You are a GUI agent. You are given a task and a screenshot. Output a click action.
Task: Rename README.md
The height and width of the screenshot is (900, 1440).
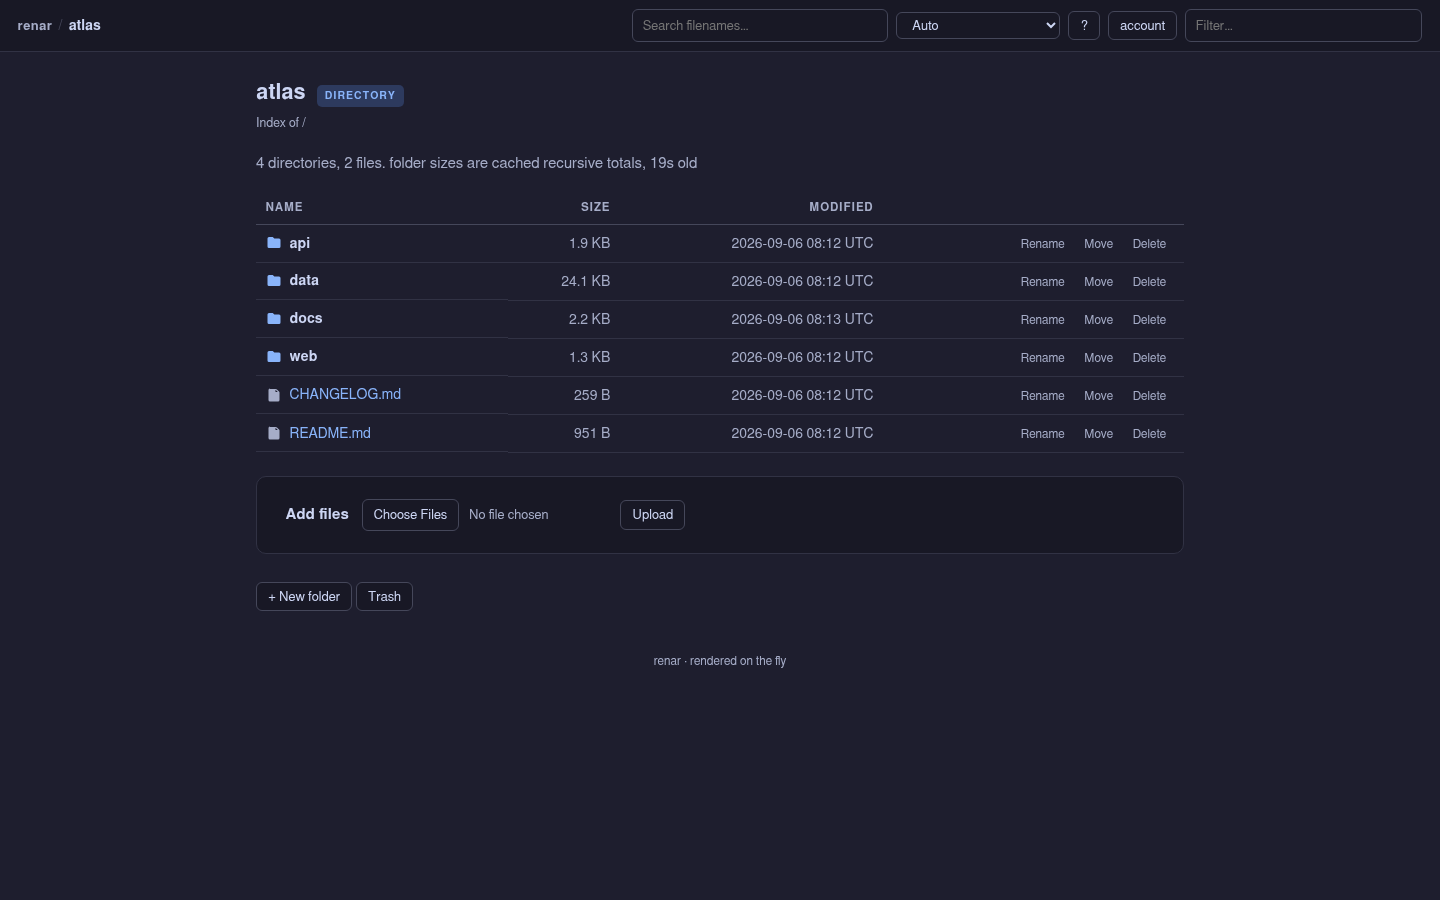coord(1042,434)
